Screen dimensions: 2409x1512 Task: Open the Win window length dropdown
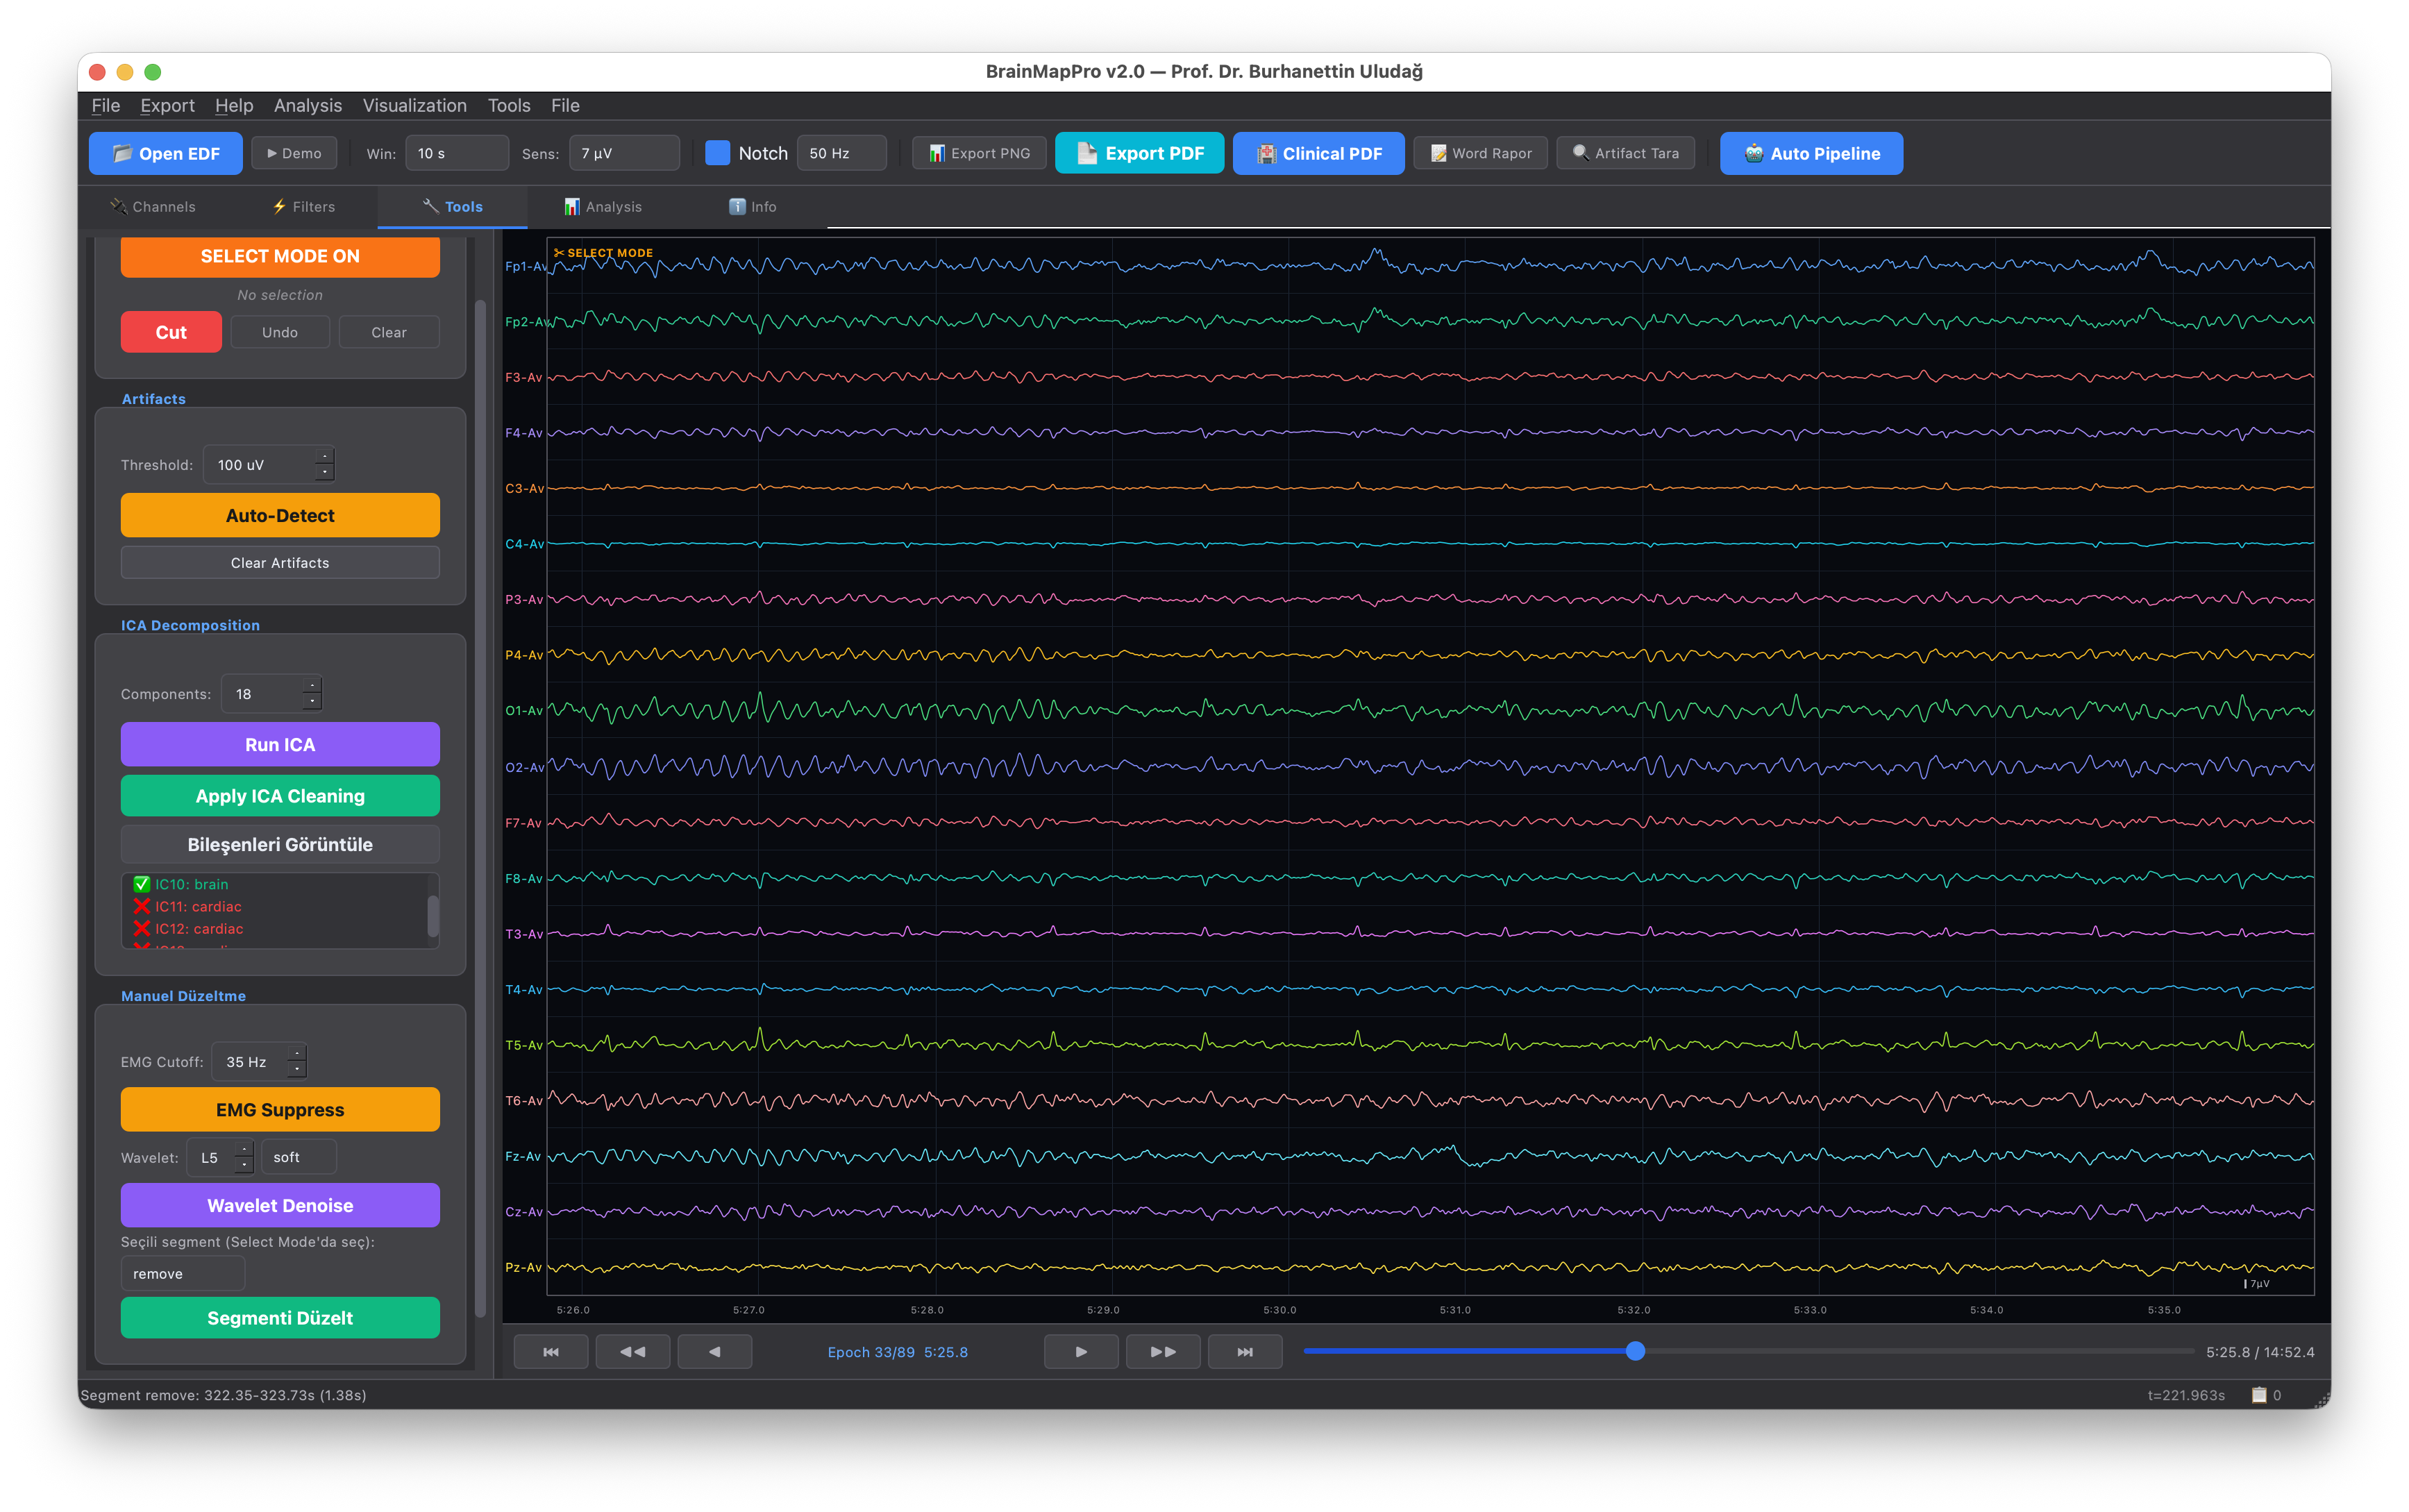pos(457,153)
